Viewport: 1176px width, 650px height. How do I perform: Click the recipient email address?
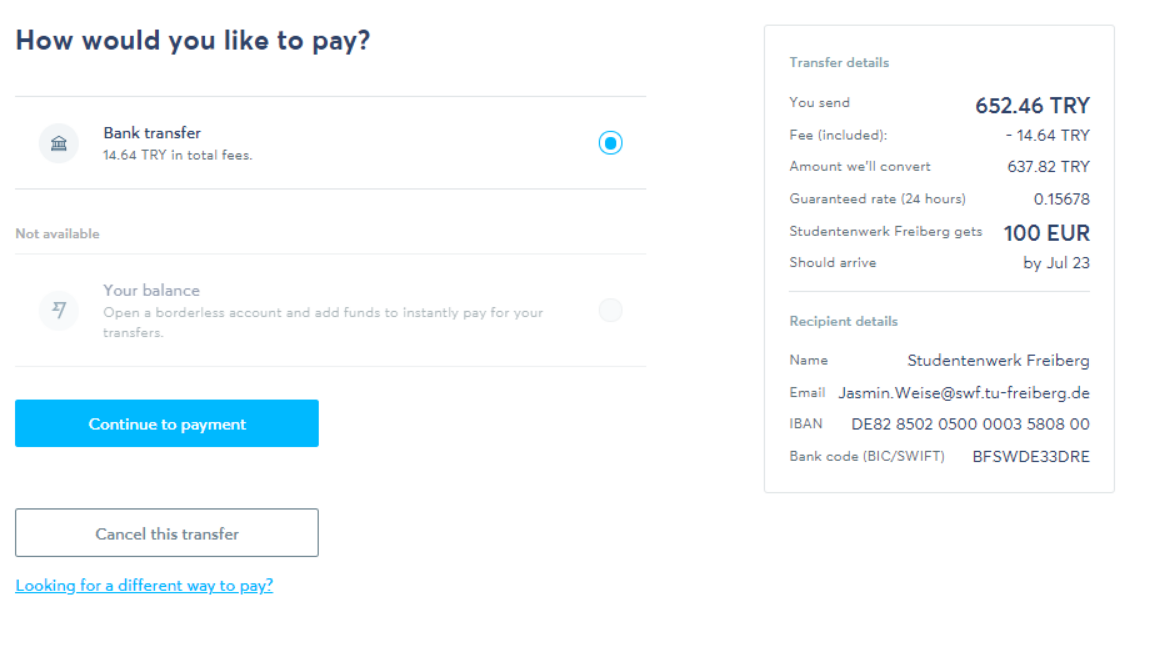[x=963, y=393]
